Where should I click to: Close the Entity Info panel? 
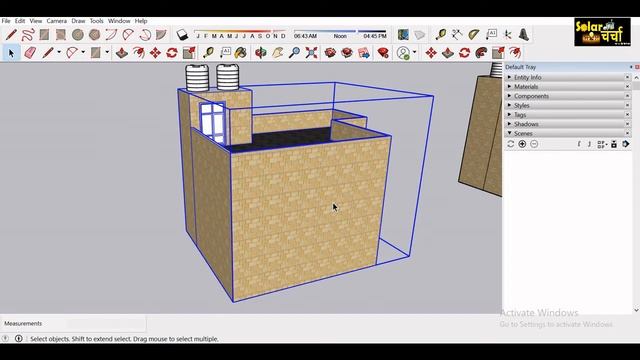[627, 77]
